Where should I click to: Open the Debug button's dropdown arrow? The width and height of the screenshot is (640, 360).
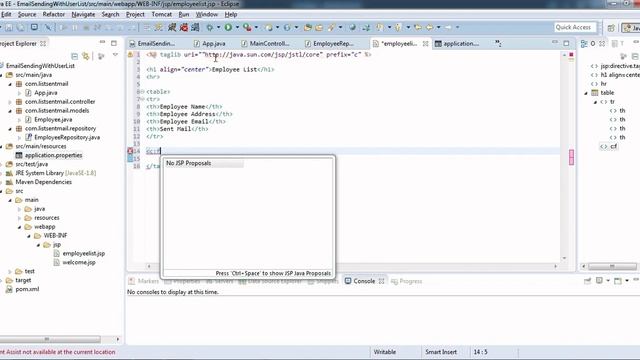[x=218, y=27]
